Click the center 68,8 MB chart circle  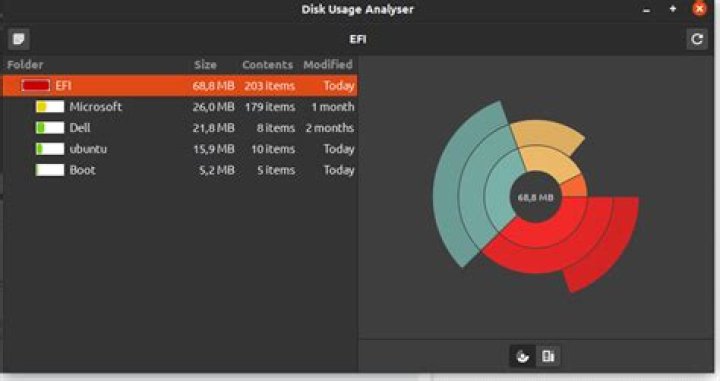[x=535, y=197]
